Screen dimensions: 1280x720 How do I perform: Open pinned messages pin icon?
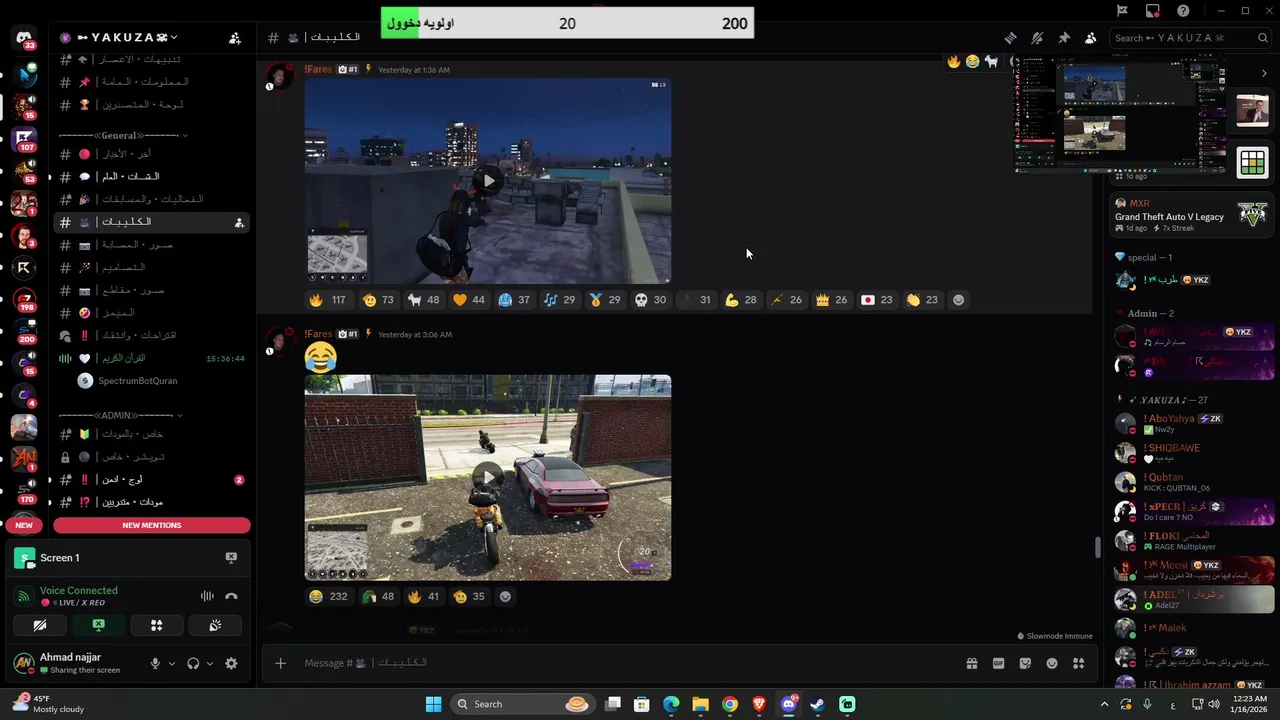(x=1064, y=38)
